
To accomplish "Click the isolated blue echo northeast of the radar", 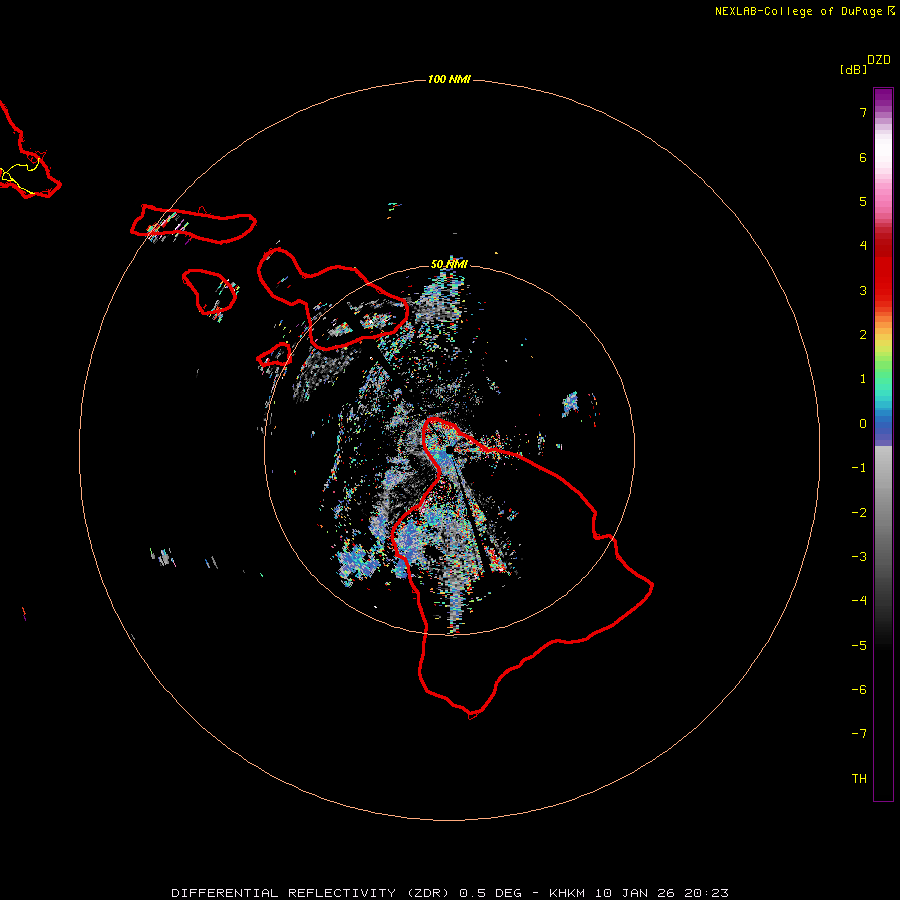I will tap(570, 404).
